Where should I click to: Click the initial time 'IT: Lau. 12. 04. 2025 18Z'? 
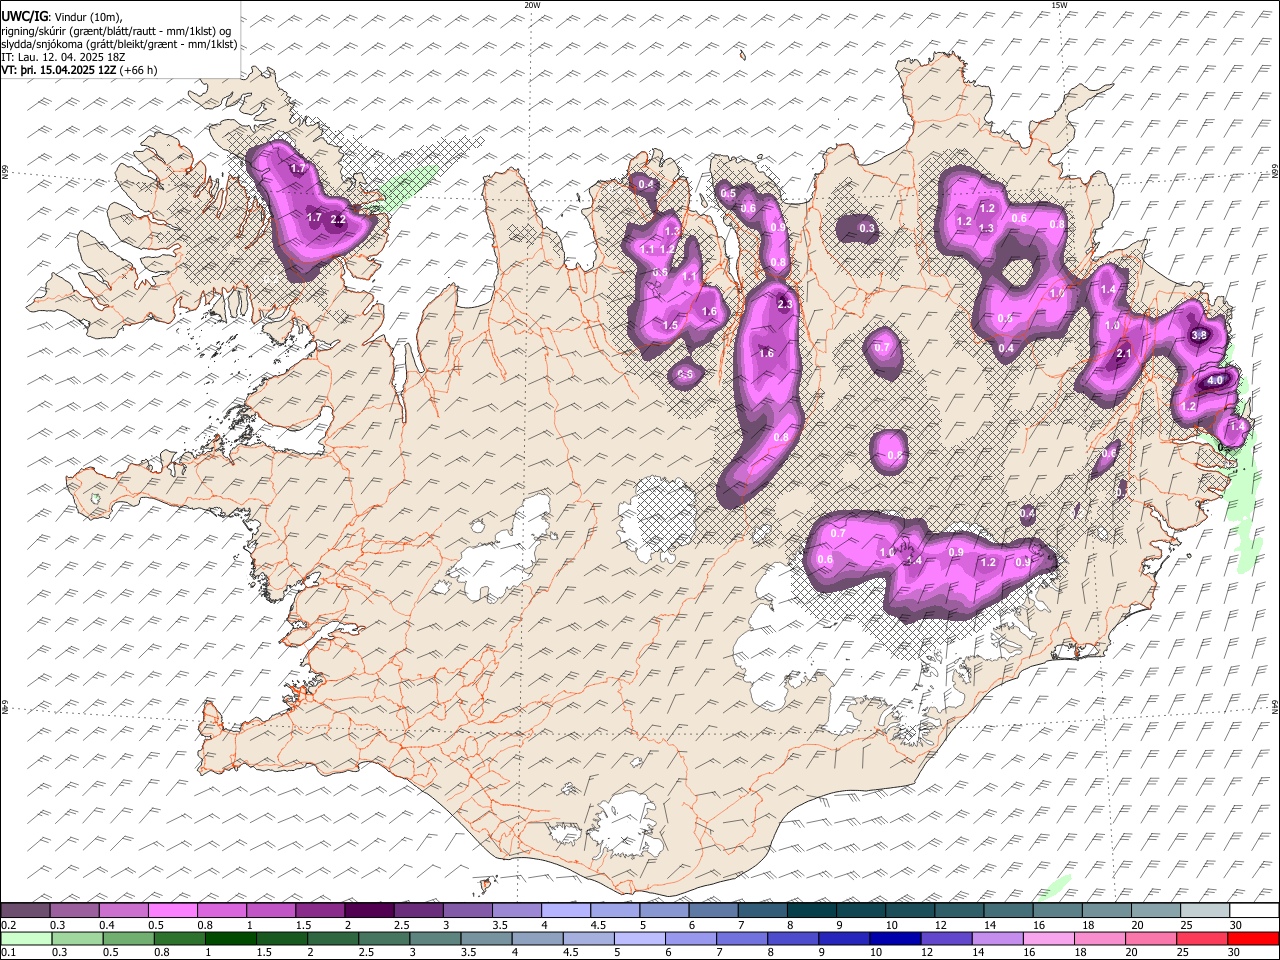(x=63, y=57)
